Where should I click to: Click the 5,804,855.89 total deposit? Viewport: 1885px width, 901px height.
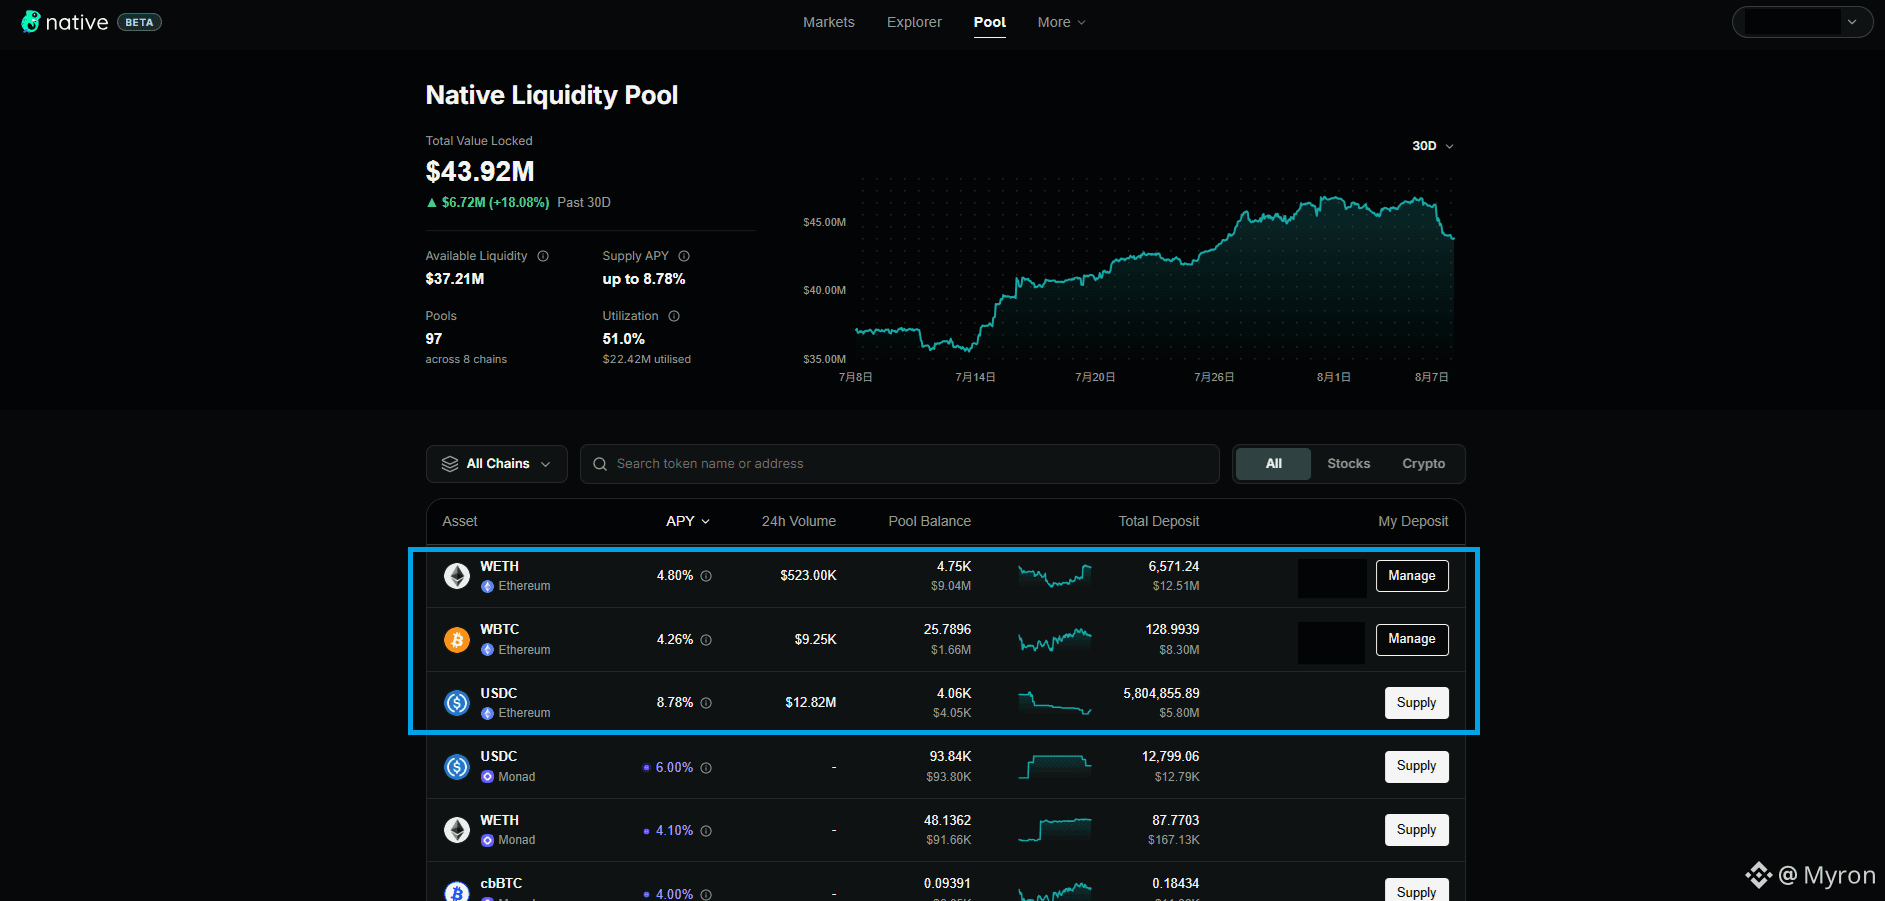coord(1161,693)
